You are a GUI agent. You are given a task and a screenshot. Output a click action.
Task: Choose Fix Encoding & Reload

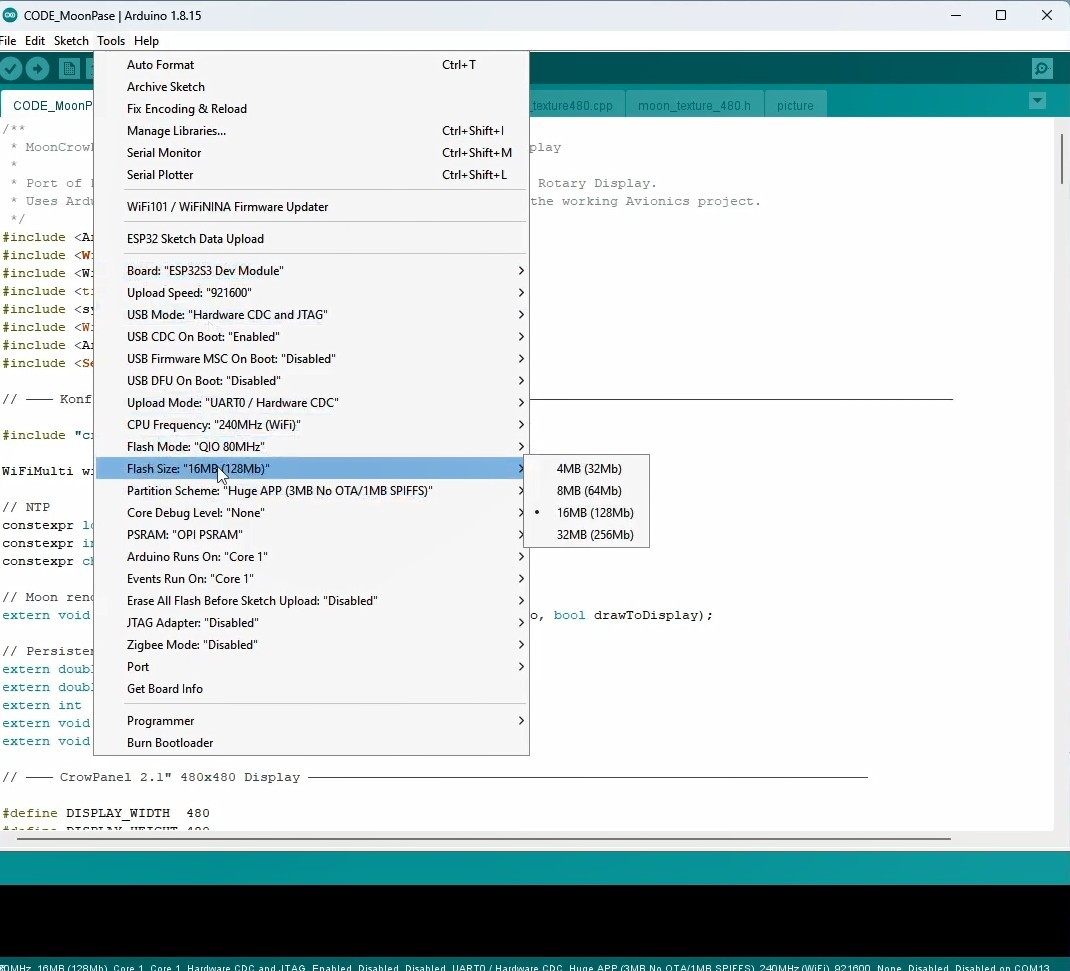tap(312, 108)
